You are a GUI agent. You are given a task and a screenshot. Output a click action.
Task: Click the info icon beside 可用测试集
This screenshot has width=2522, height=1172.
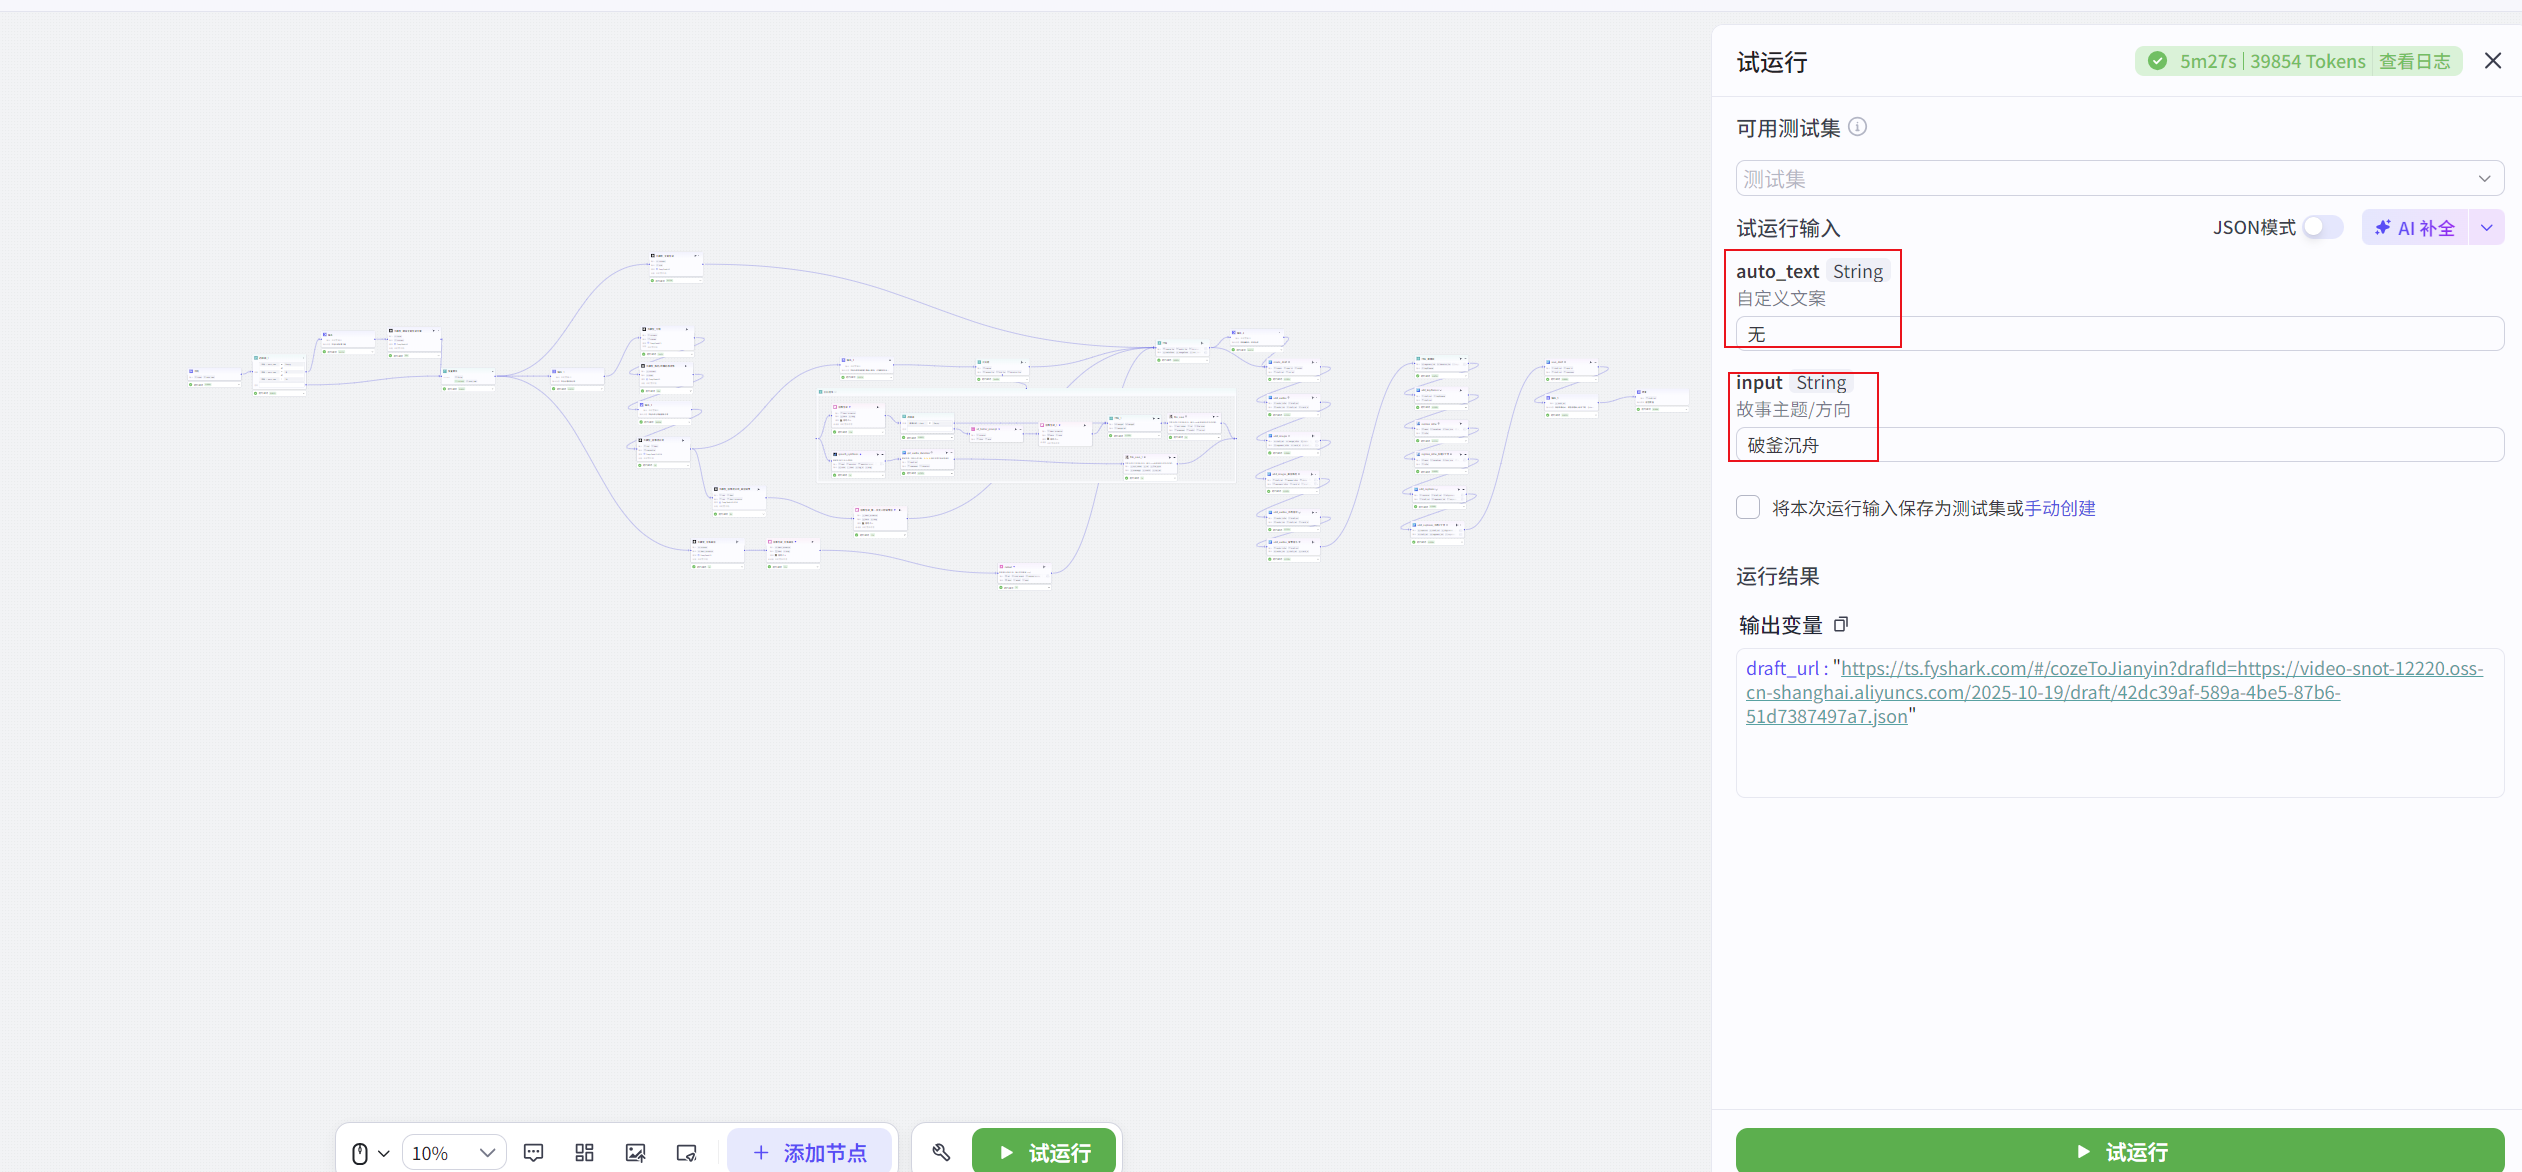tap(1857, 127)
